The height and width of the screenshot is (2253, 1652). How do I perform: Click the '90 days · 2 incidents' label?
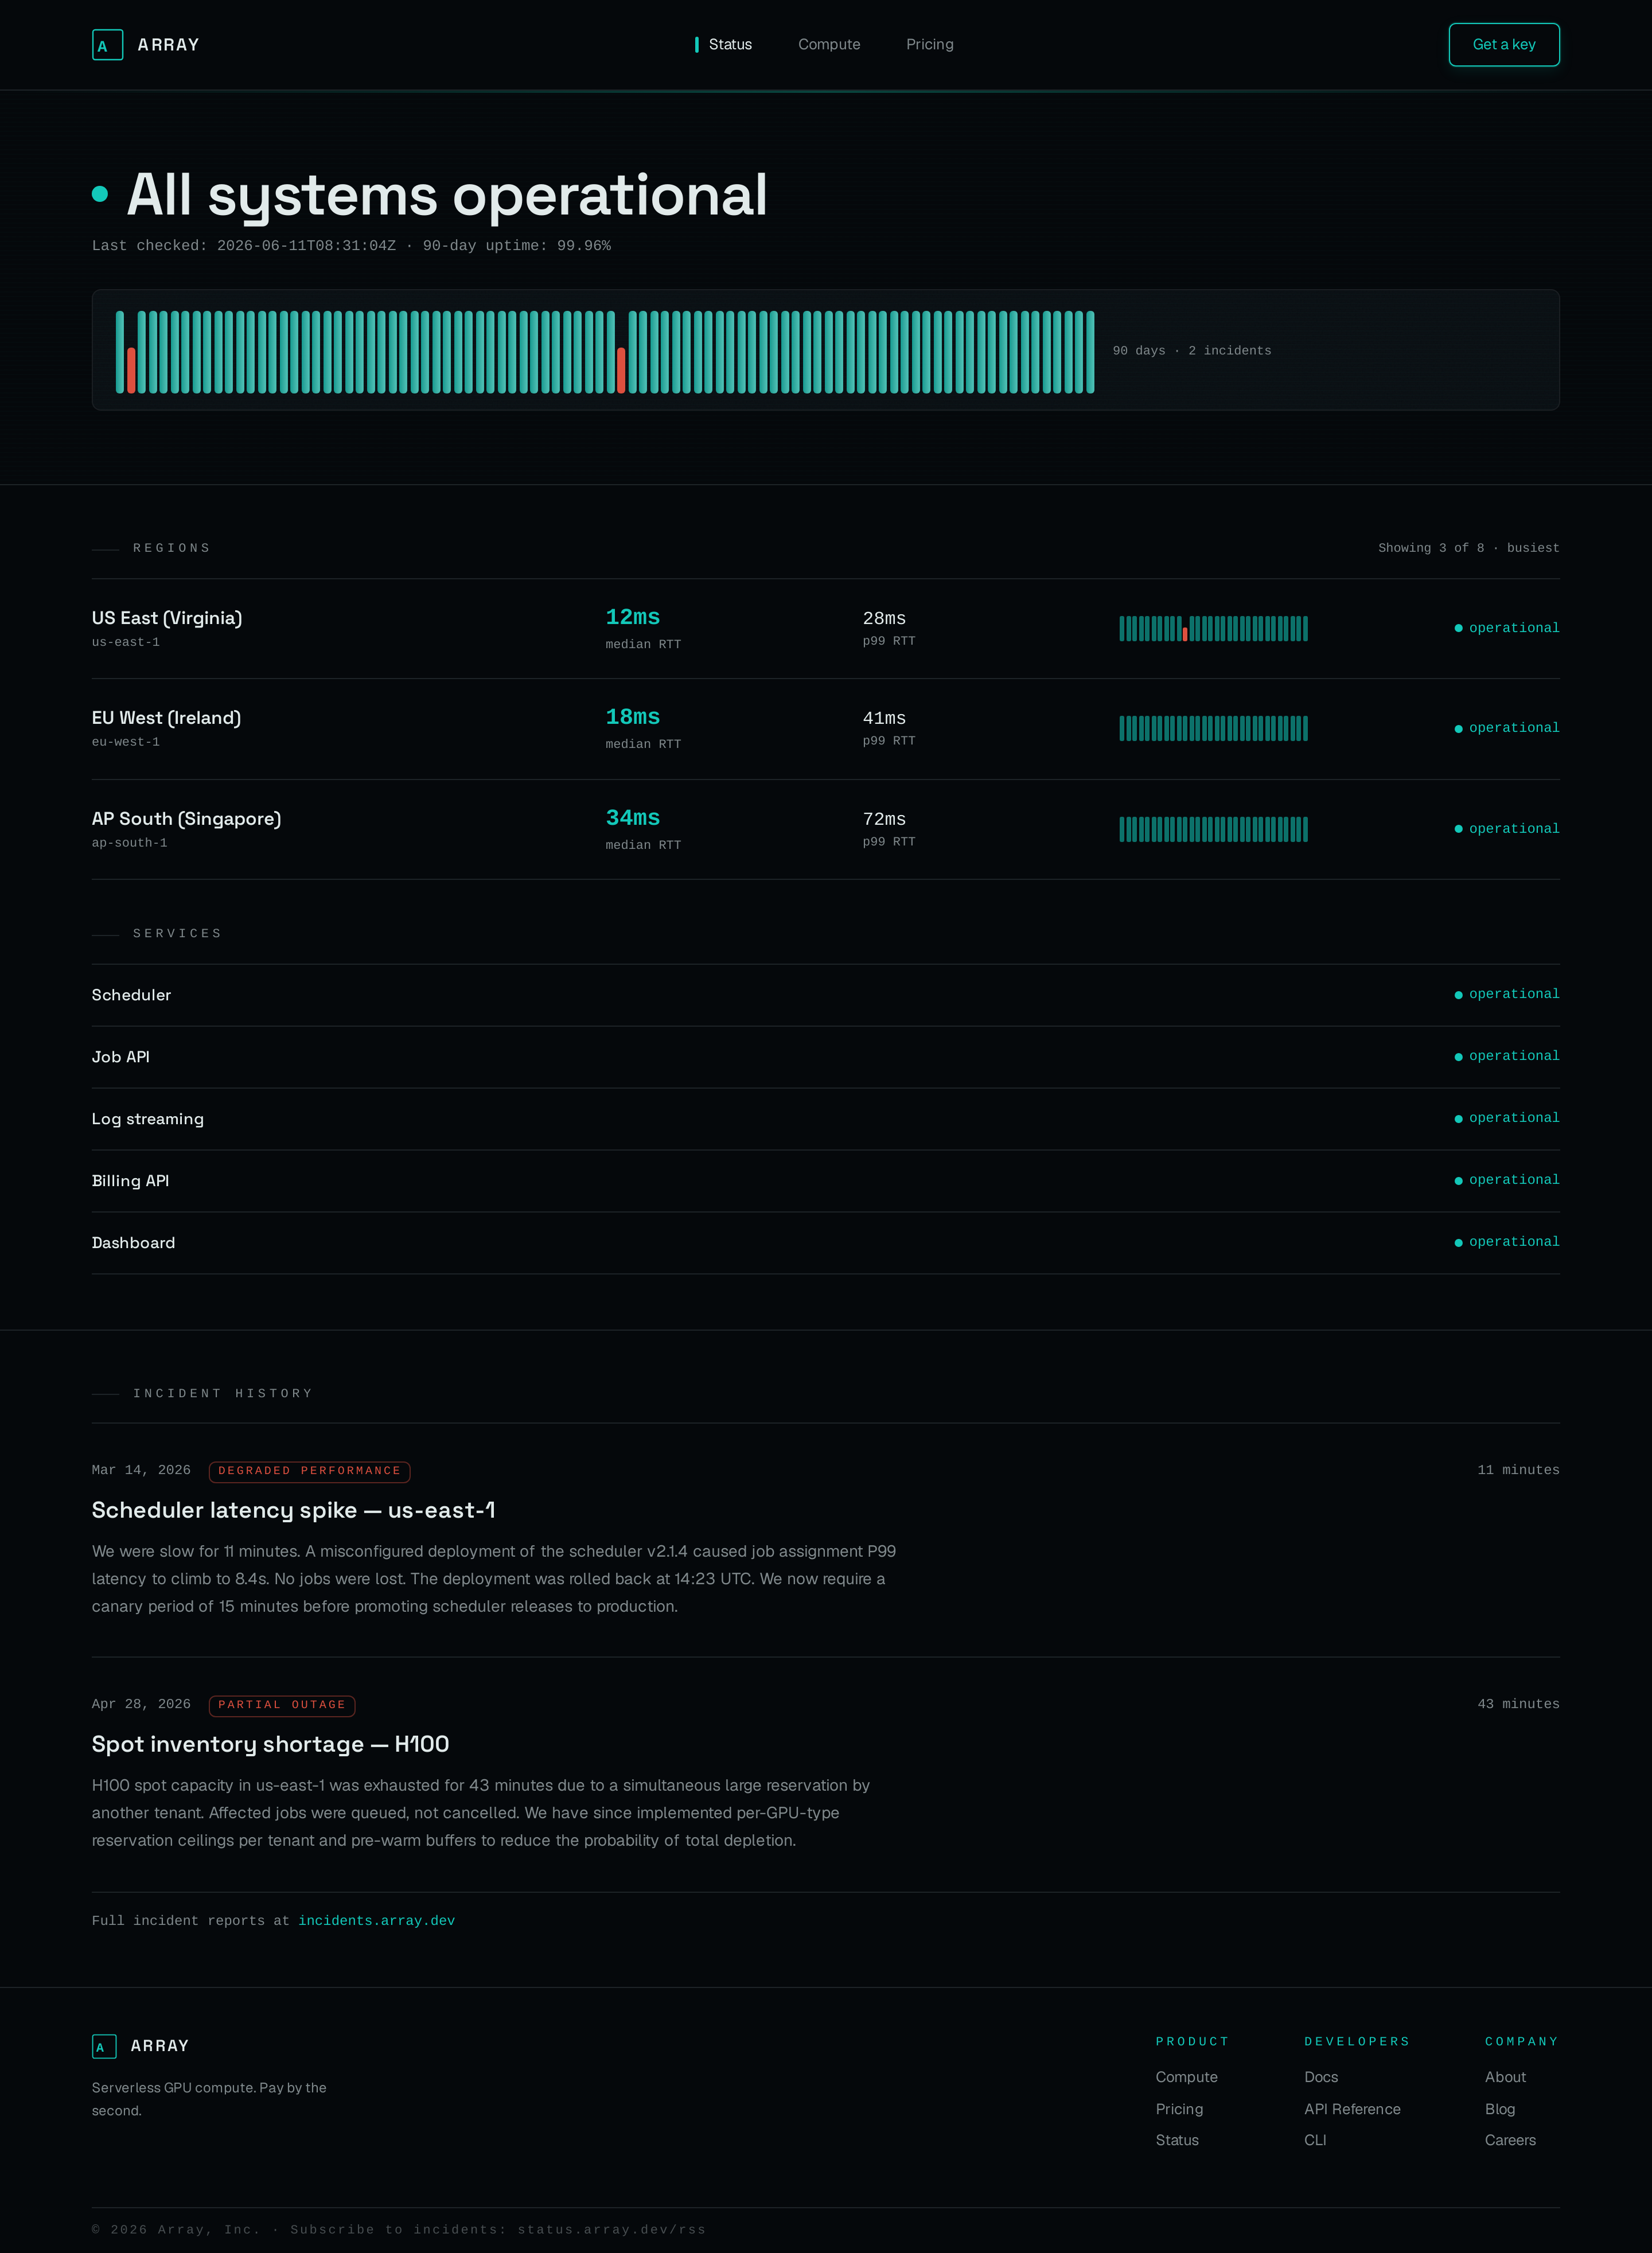[x=1192, y=351]
